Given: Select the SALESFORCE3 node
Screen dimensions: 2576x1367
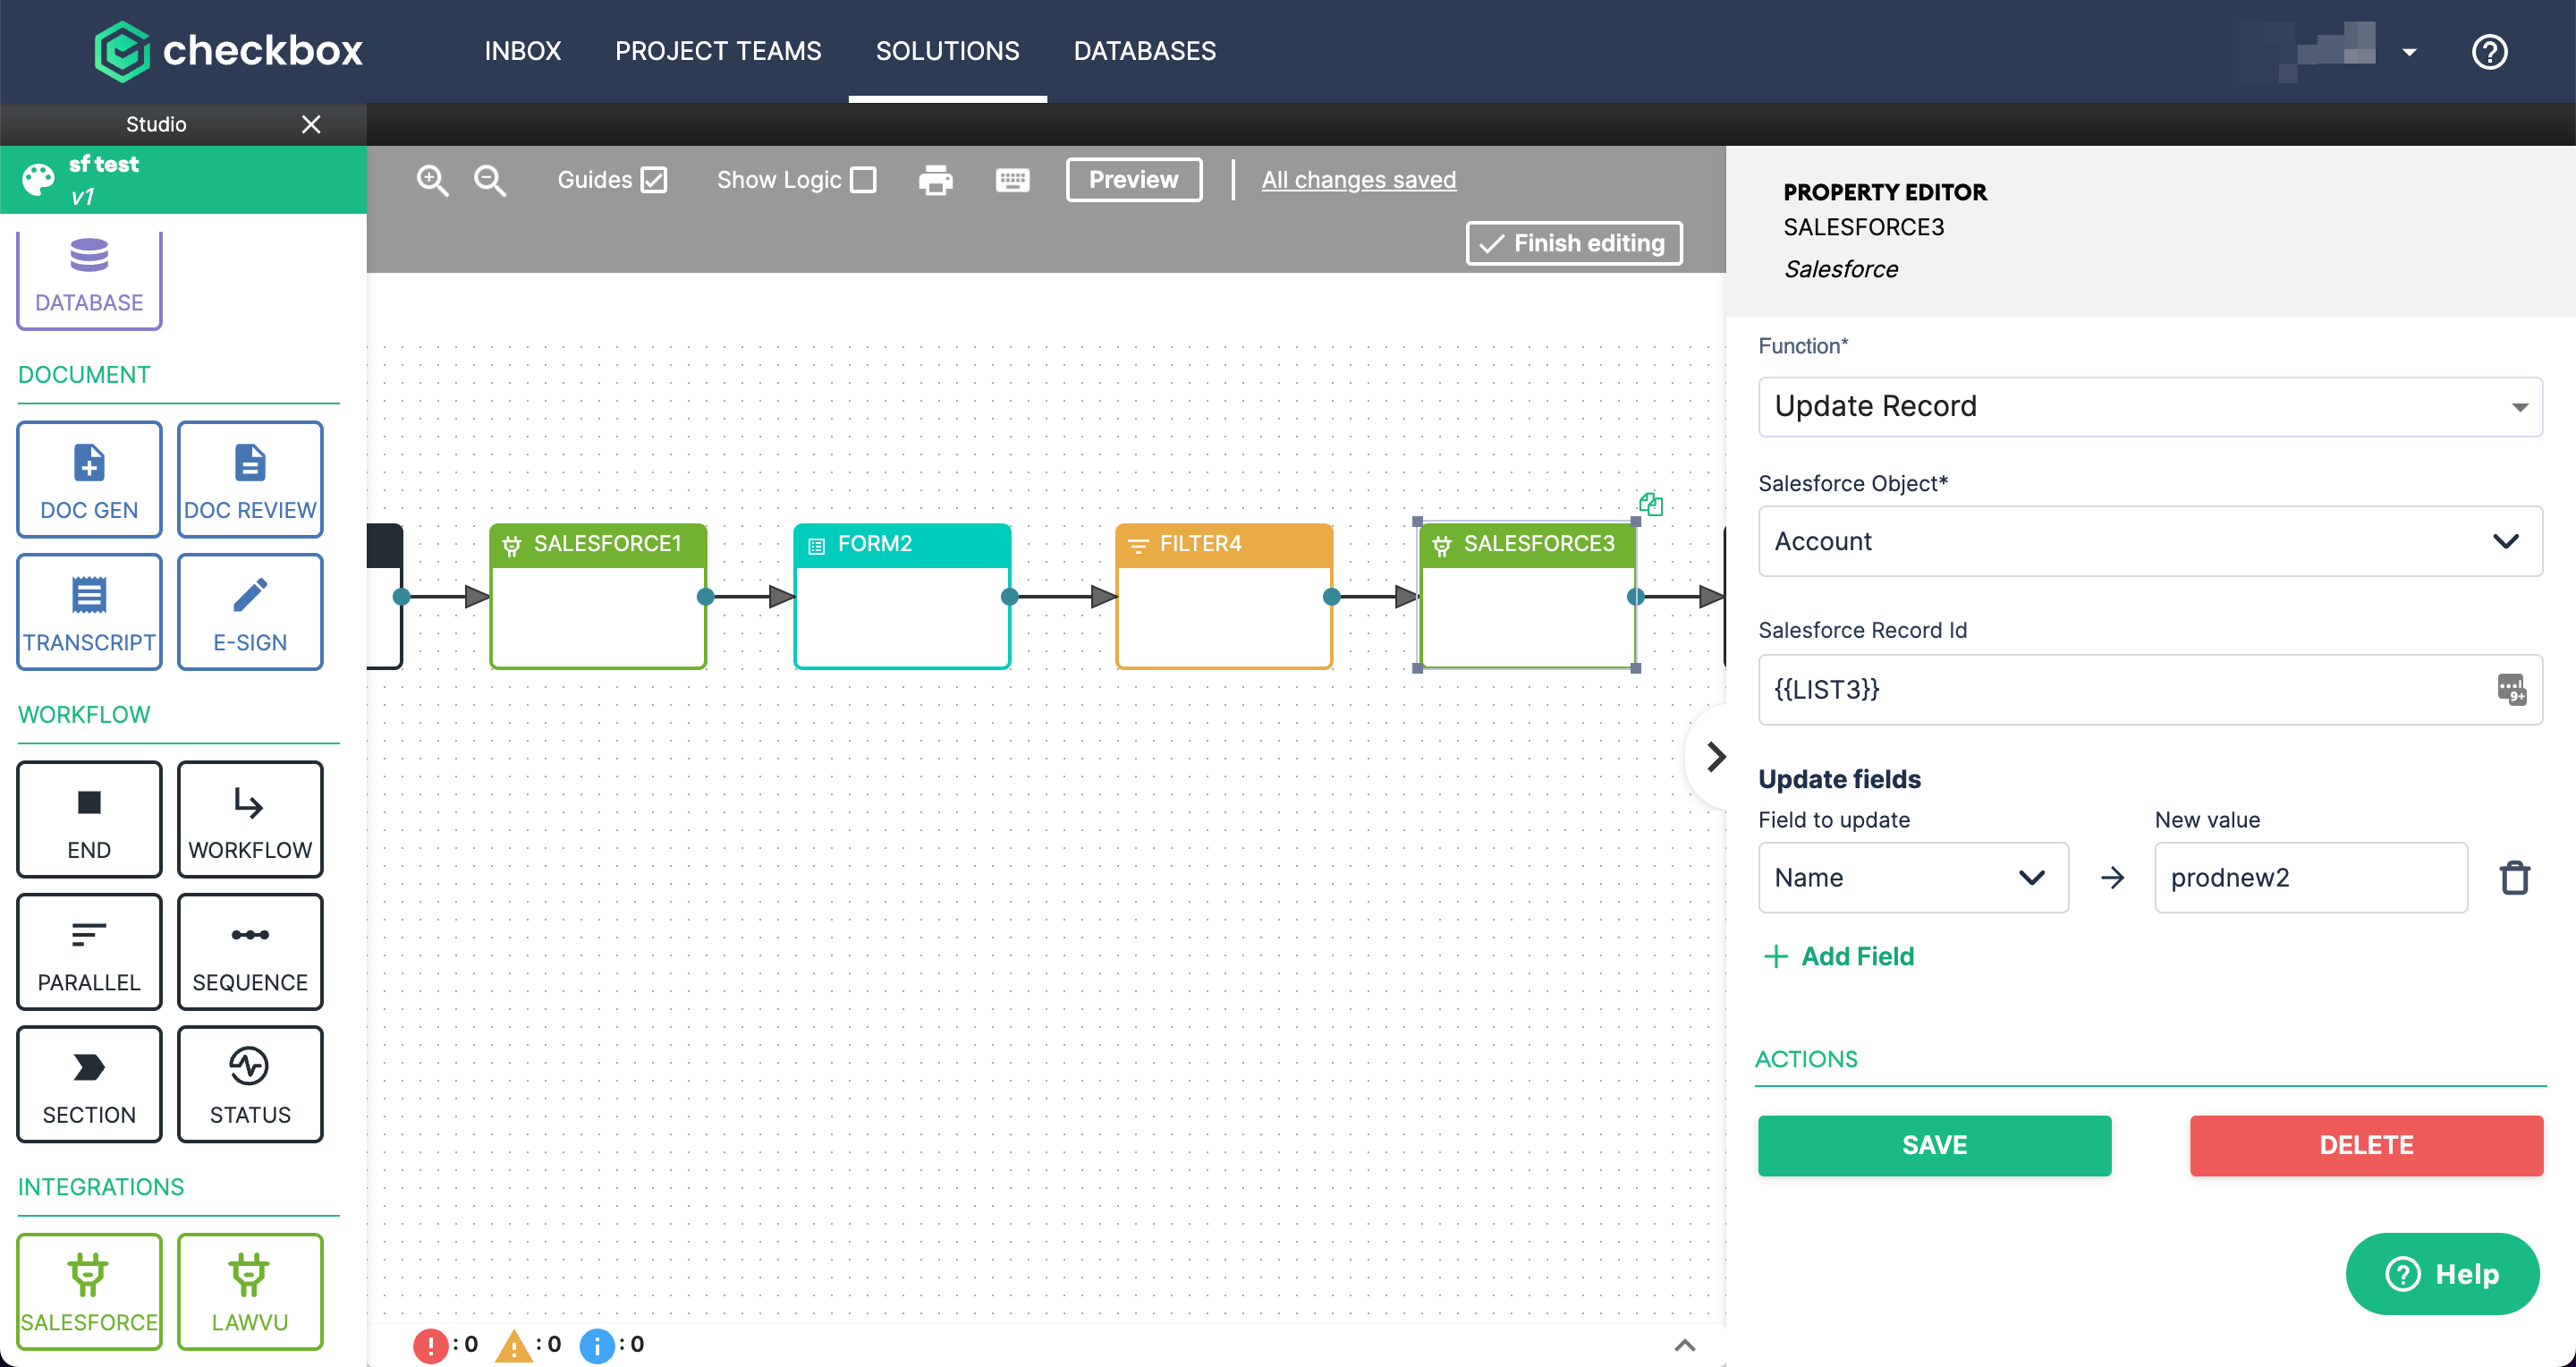Looking at the screenshot, I should pos(1527,596).
